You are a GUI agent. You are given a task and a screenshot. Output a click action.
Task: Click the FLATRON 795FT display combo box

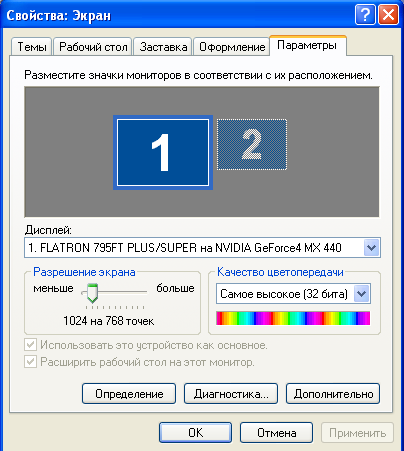click(202, 248)
